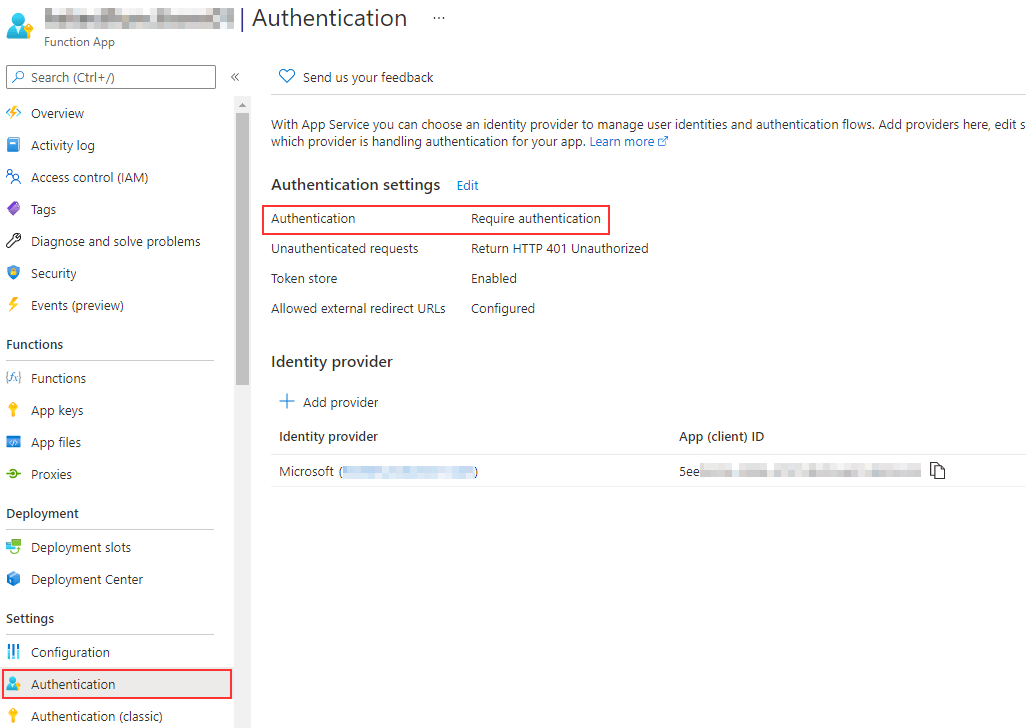Collapse the sidebar with double chevron
The image size is (1026, 728).
235,77
